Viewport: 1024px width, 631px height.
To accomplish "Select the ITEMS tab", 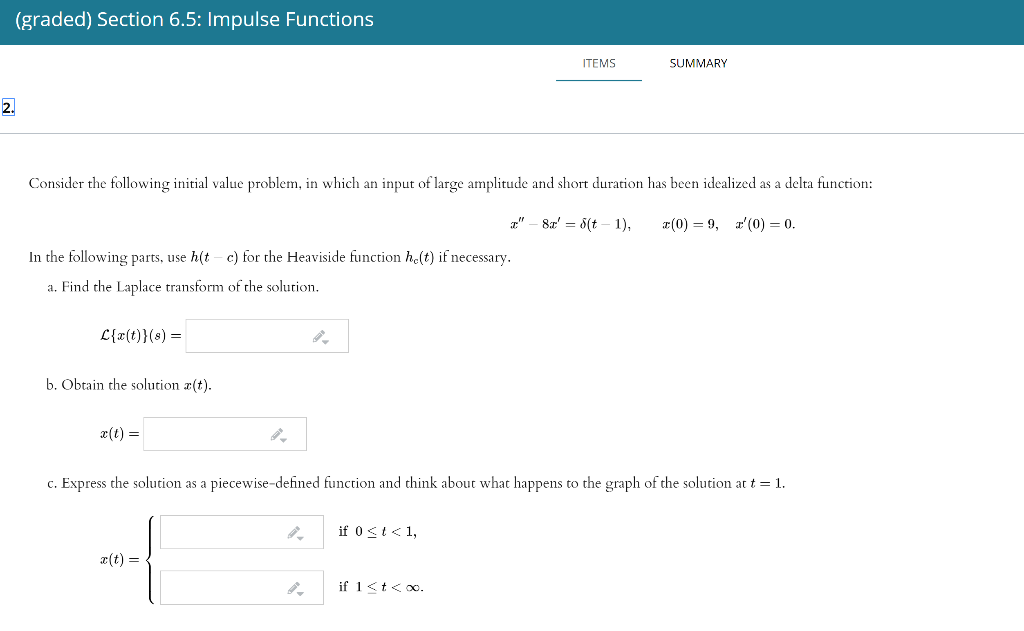I will click(598, 63).
